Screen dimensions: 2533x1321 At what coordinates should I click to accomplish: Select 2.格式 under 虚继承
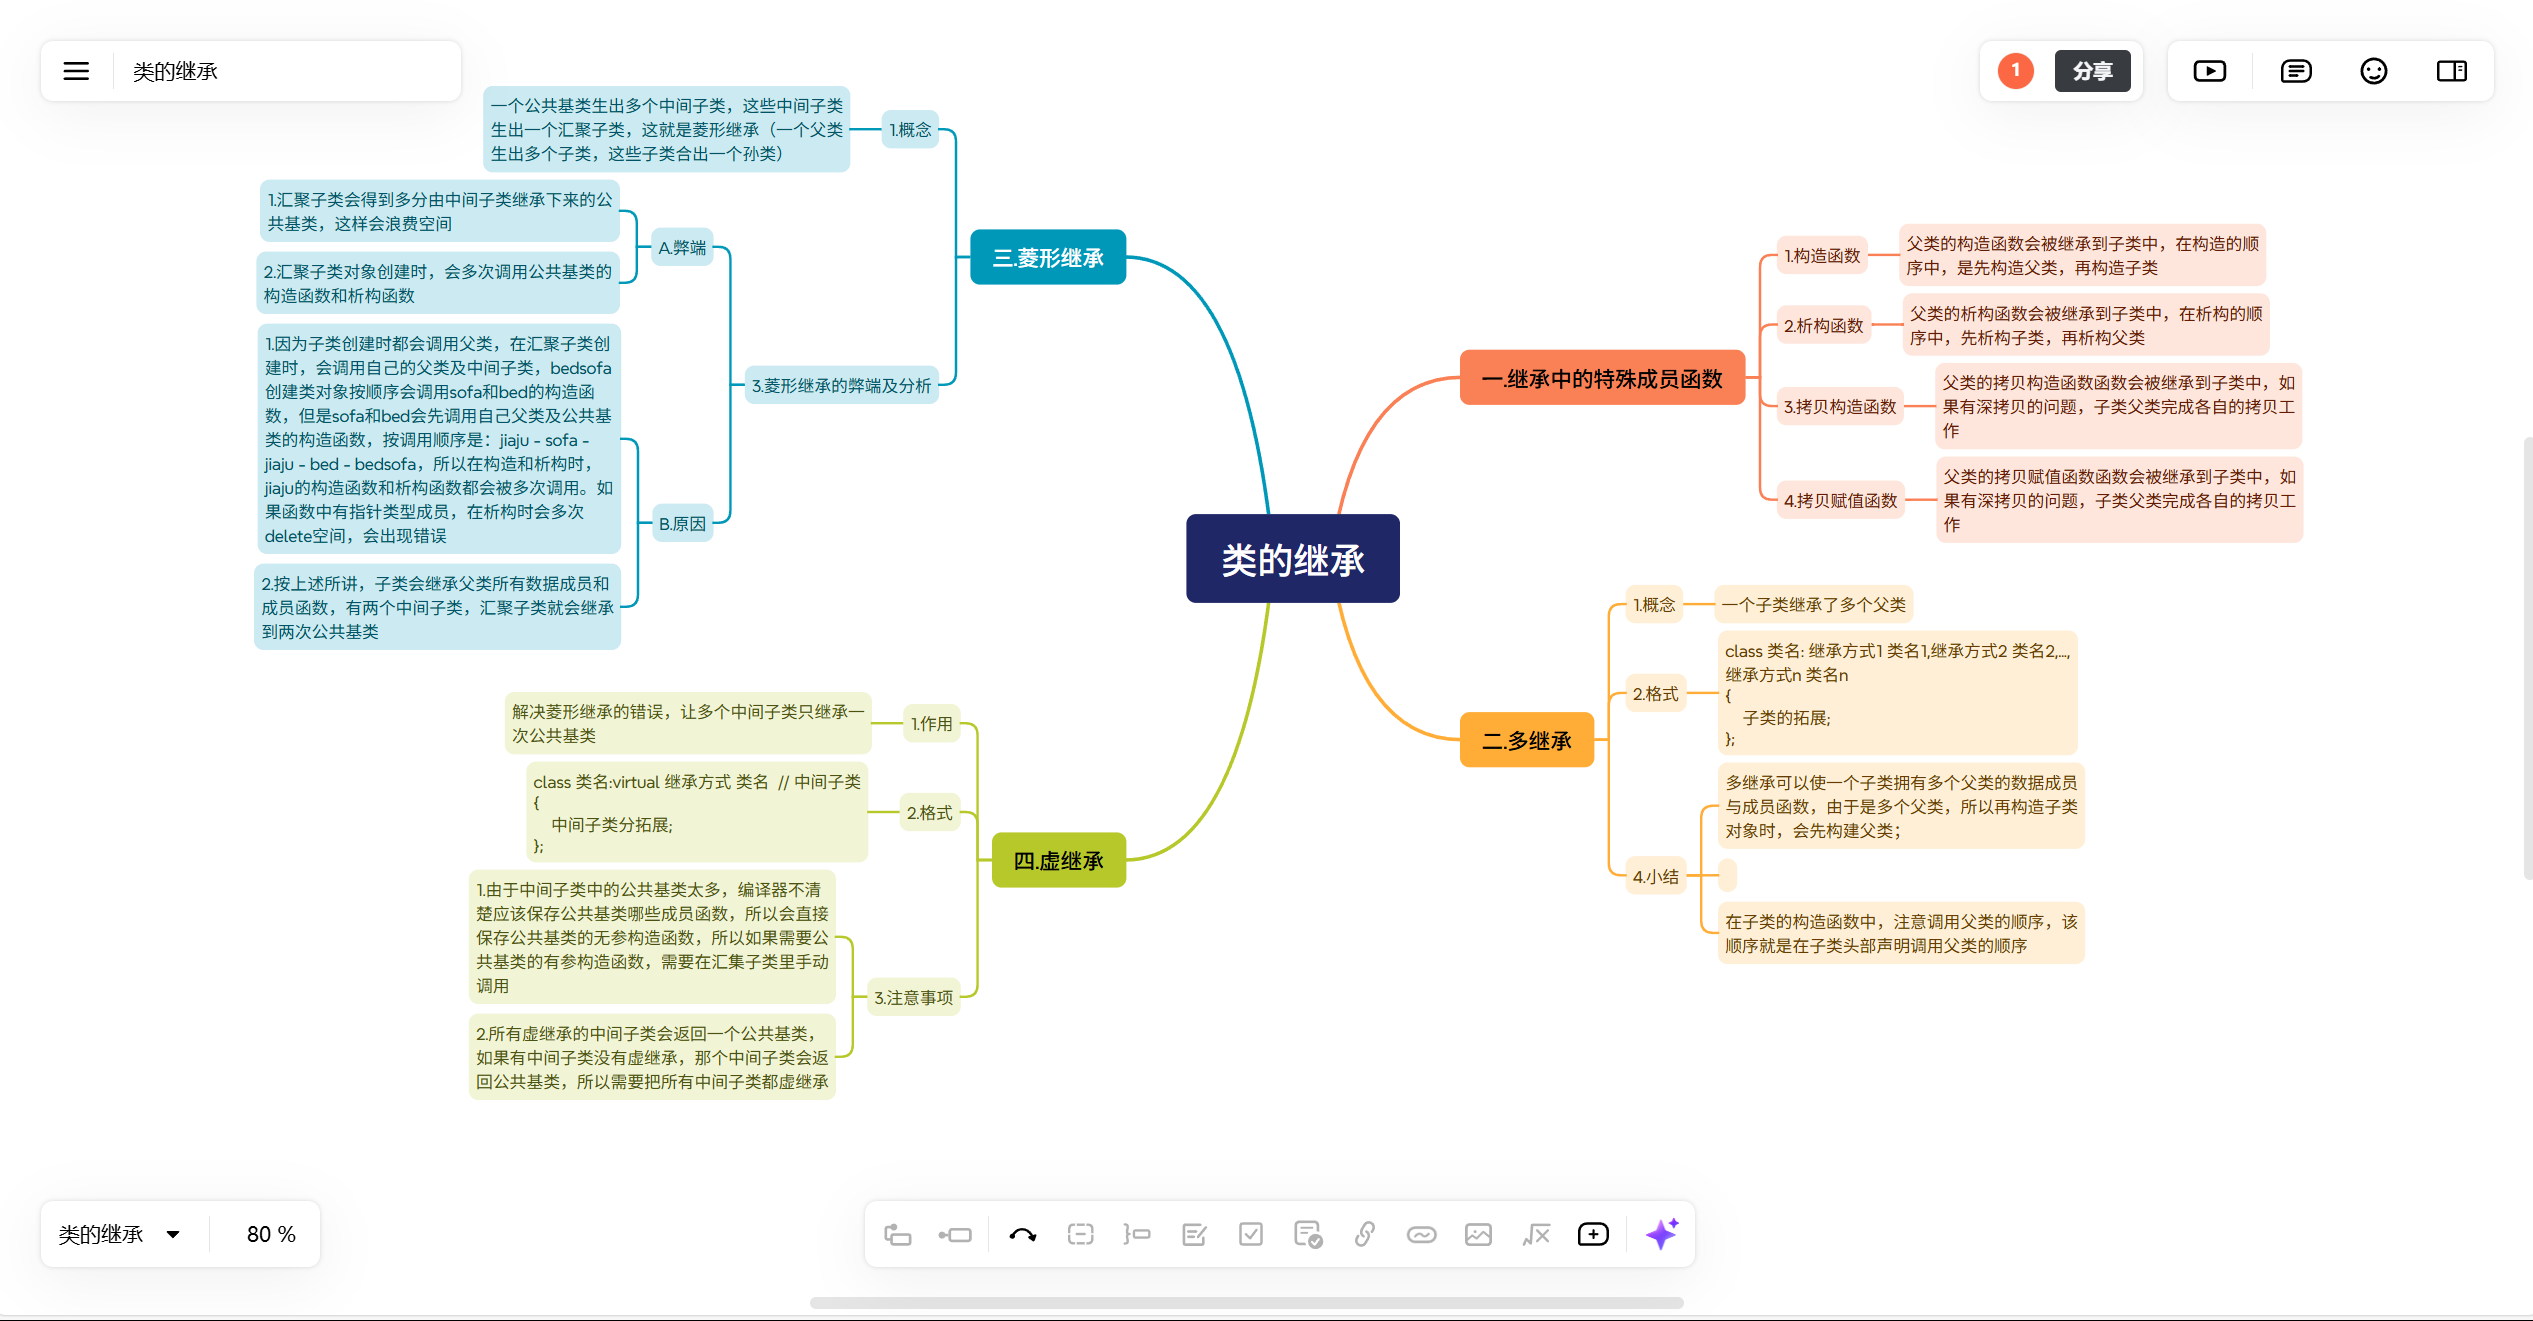(x=929, y=812)
